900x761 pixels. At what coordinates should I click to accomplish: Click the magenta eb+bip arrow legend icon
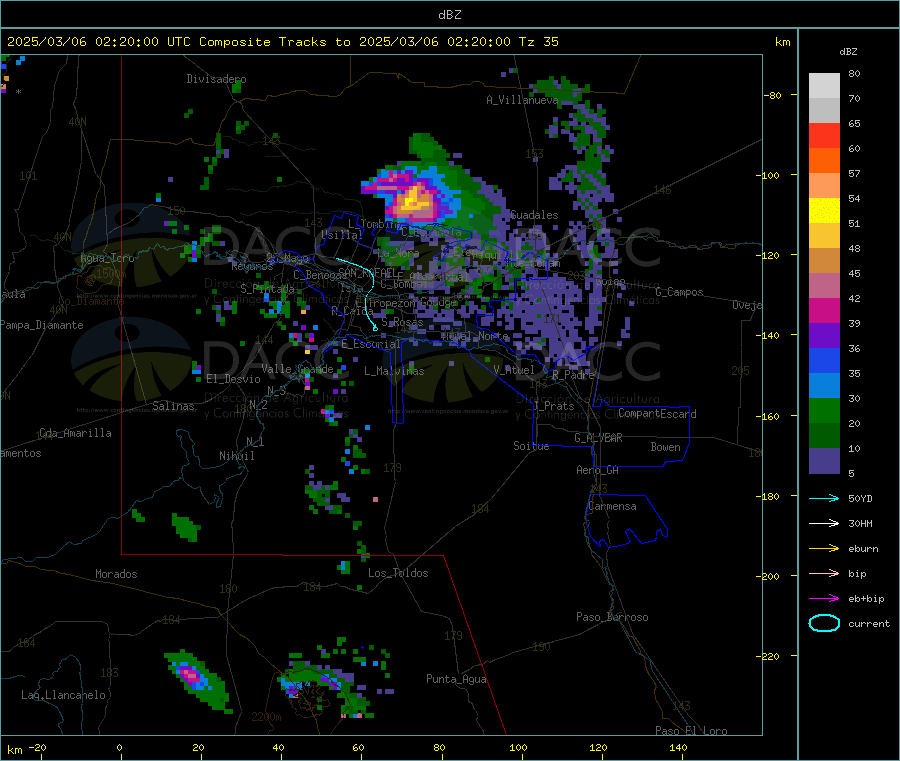[824, 599]
